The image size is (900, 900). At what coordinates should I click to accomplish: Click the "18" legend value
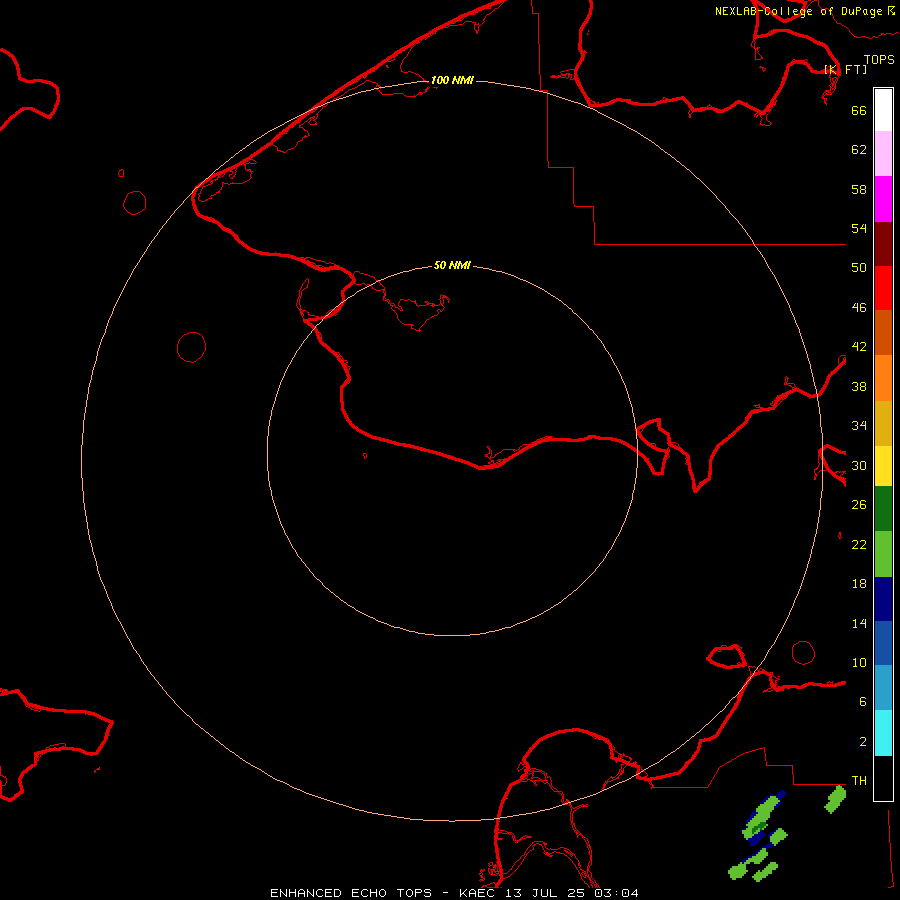pyautogui.click(x=859, y=584)
